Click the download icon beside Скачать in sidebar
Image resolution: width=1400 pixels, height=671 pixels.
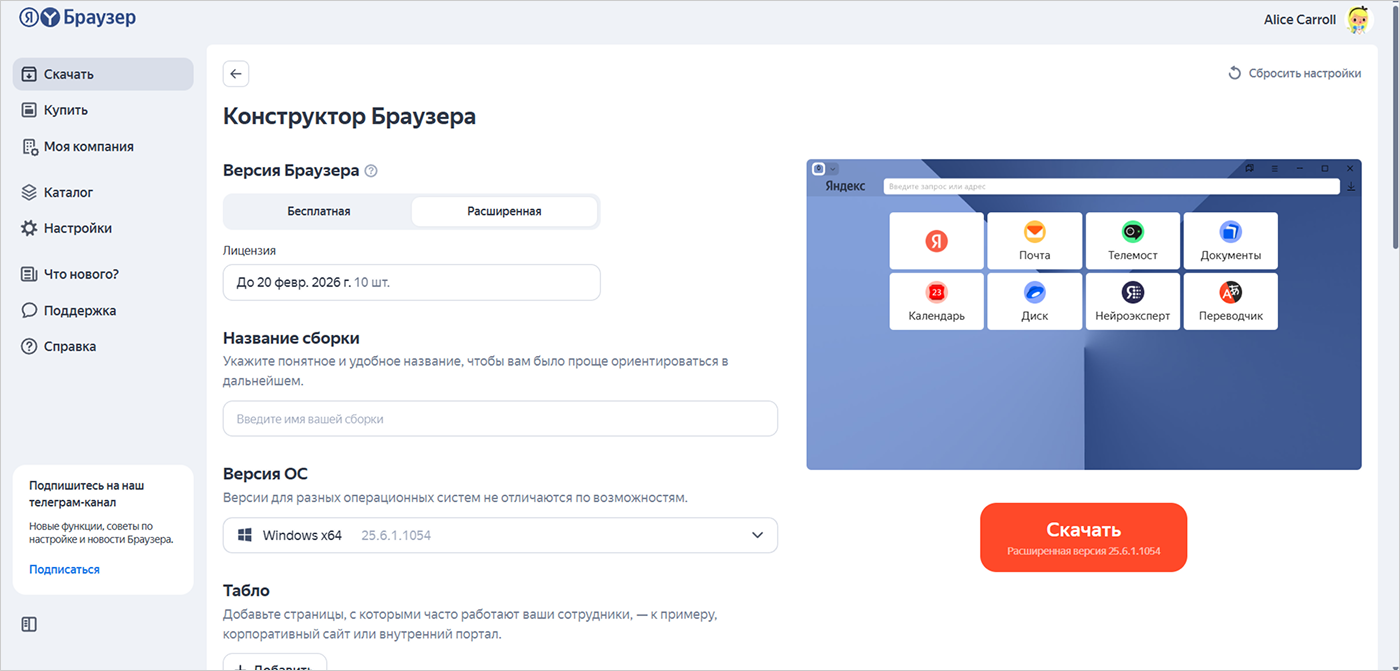(x=29, y=74)
